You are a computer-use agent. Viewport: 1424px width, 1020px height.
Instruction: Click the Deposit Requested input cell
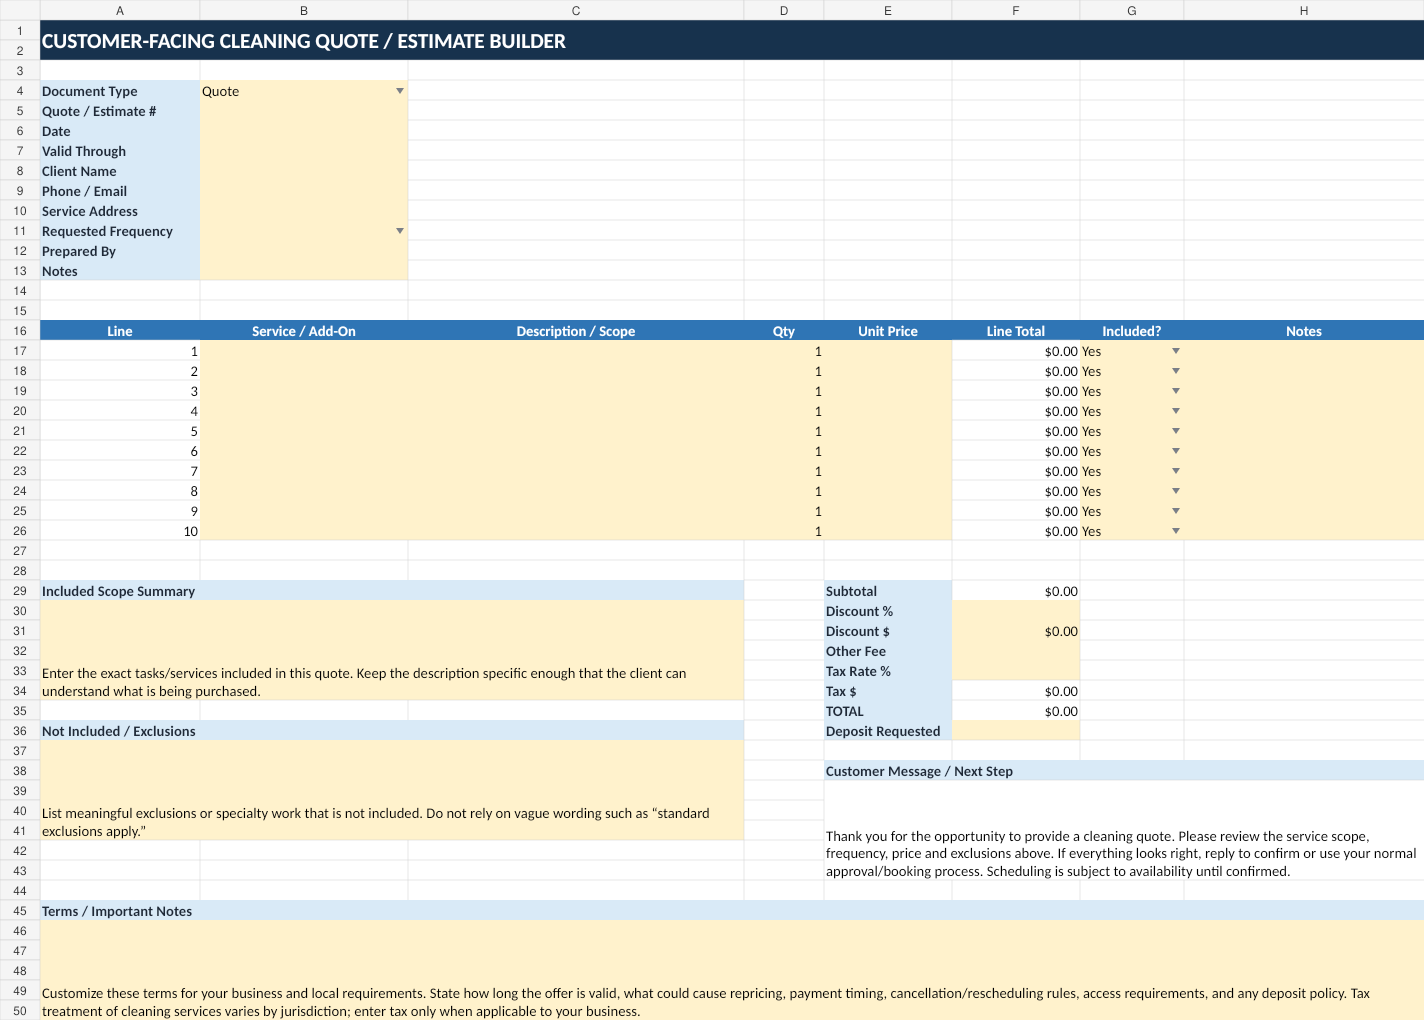(1016, 731)
